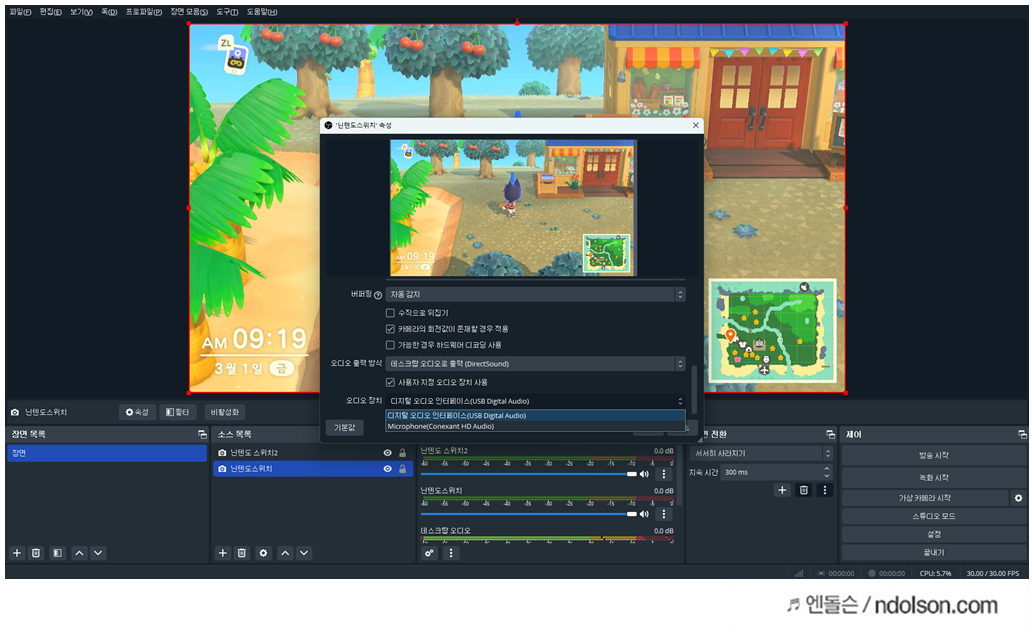Open the 장면 모음 menu
Image resolution: width=1034 pixels, height=631 pixels.
click(189, 12)
